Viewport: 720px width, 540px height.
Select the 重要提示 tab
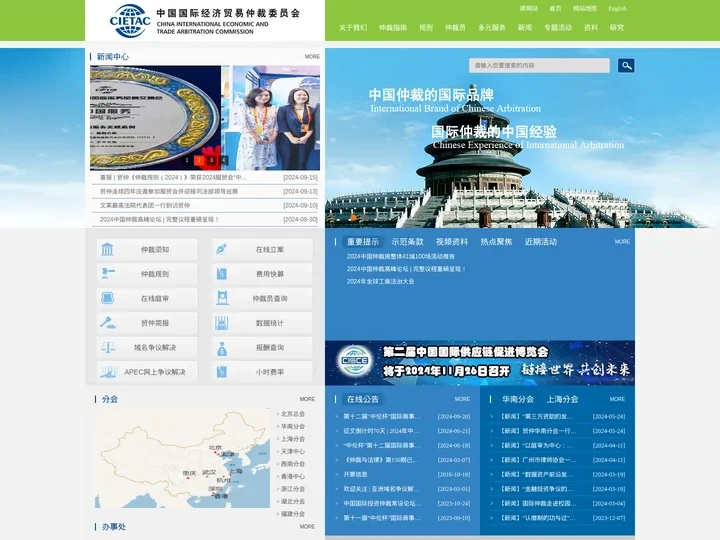363,242
